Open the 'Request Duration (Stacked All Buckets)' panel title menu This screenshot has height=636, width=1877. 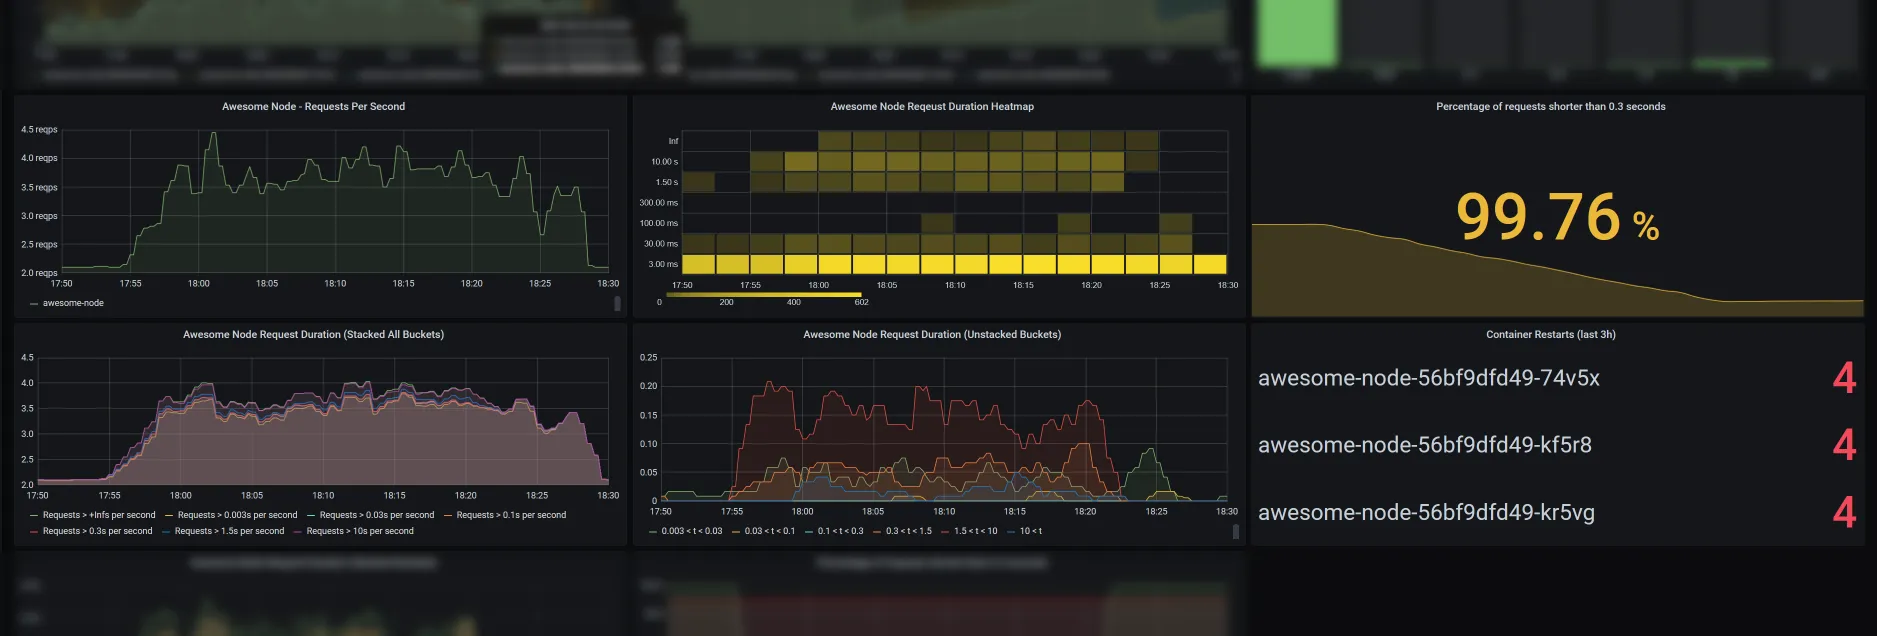[x=313, y=334]
